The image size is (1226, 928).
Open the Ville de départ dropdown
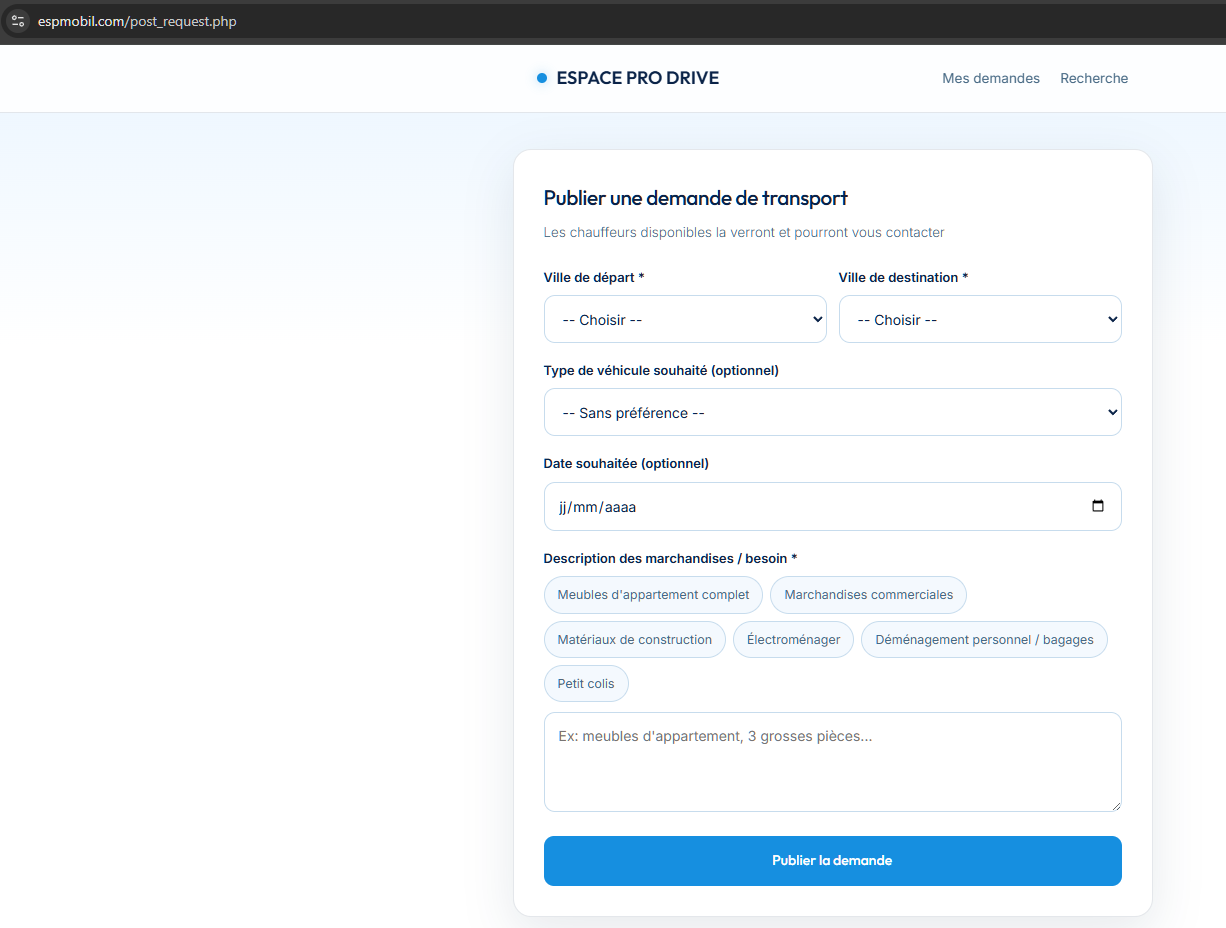[x=685, y=319]
